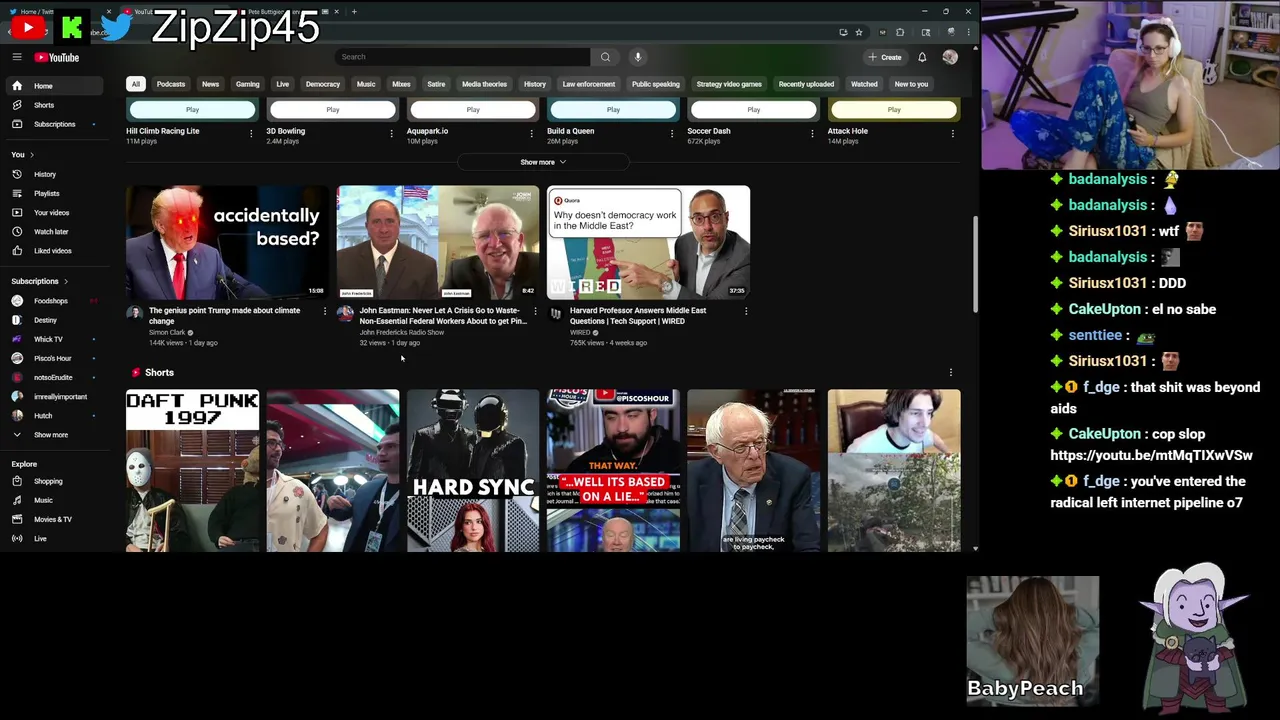
Task: Click the search input field
Action: [x=463, y=57]
